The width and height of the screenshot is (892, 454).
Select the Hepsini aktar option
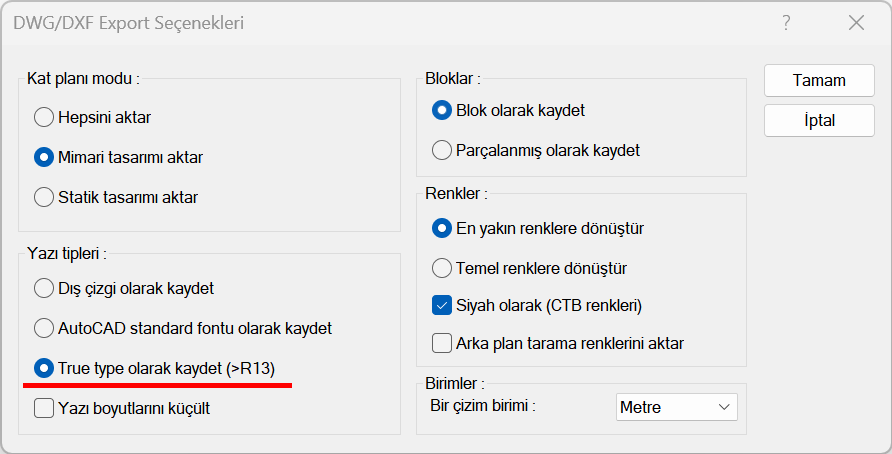pyautogui.click(x=44, y=117)
